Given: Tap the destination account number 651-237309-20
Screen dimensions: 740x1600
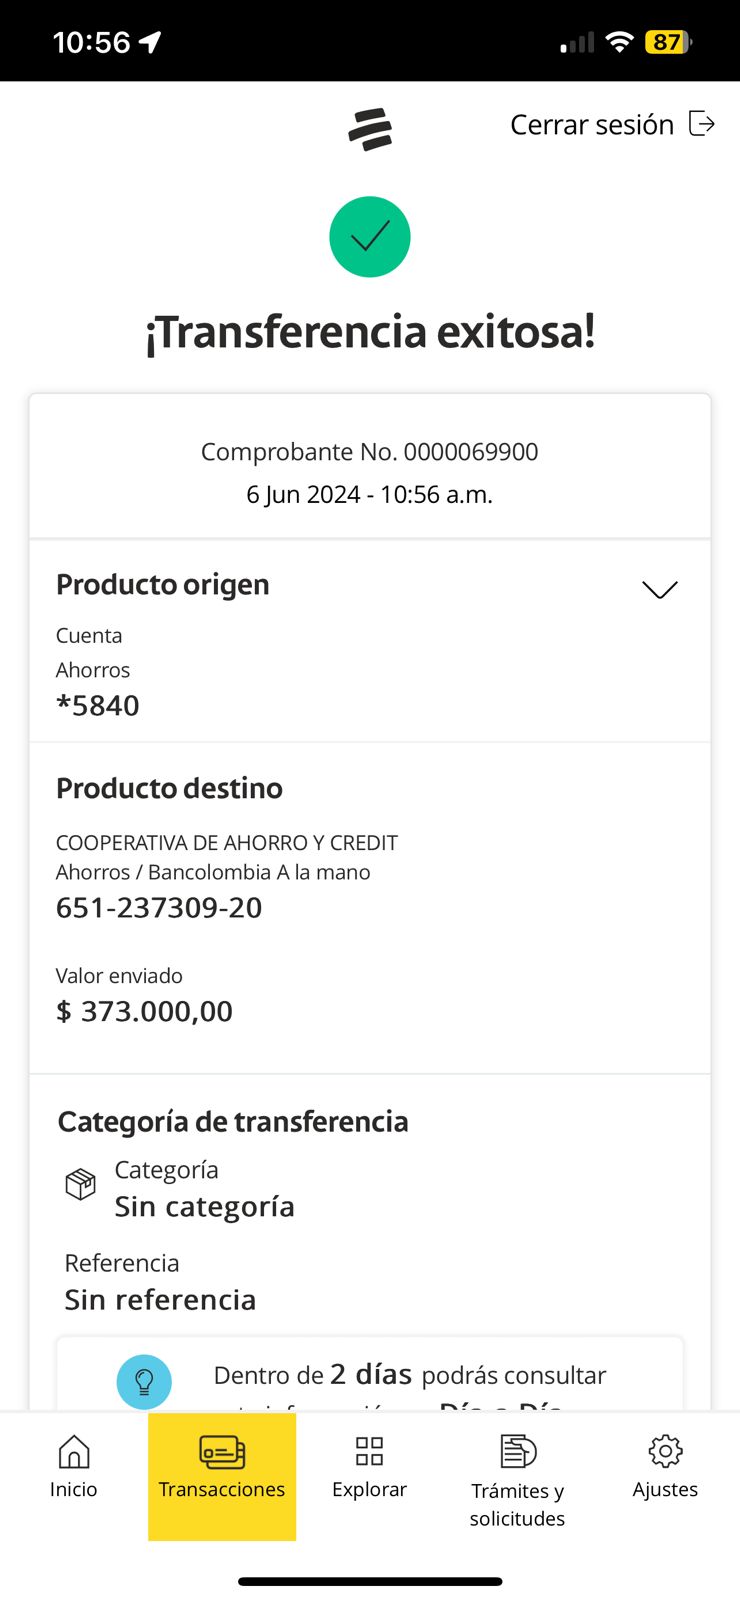Looking at the screenshot, I should (x=159, y=908).
